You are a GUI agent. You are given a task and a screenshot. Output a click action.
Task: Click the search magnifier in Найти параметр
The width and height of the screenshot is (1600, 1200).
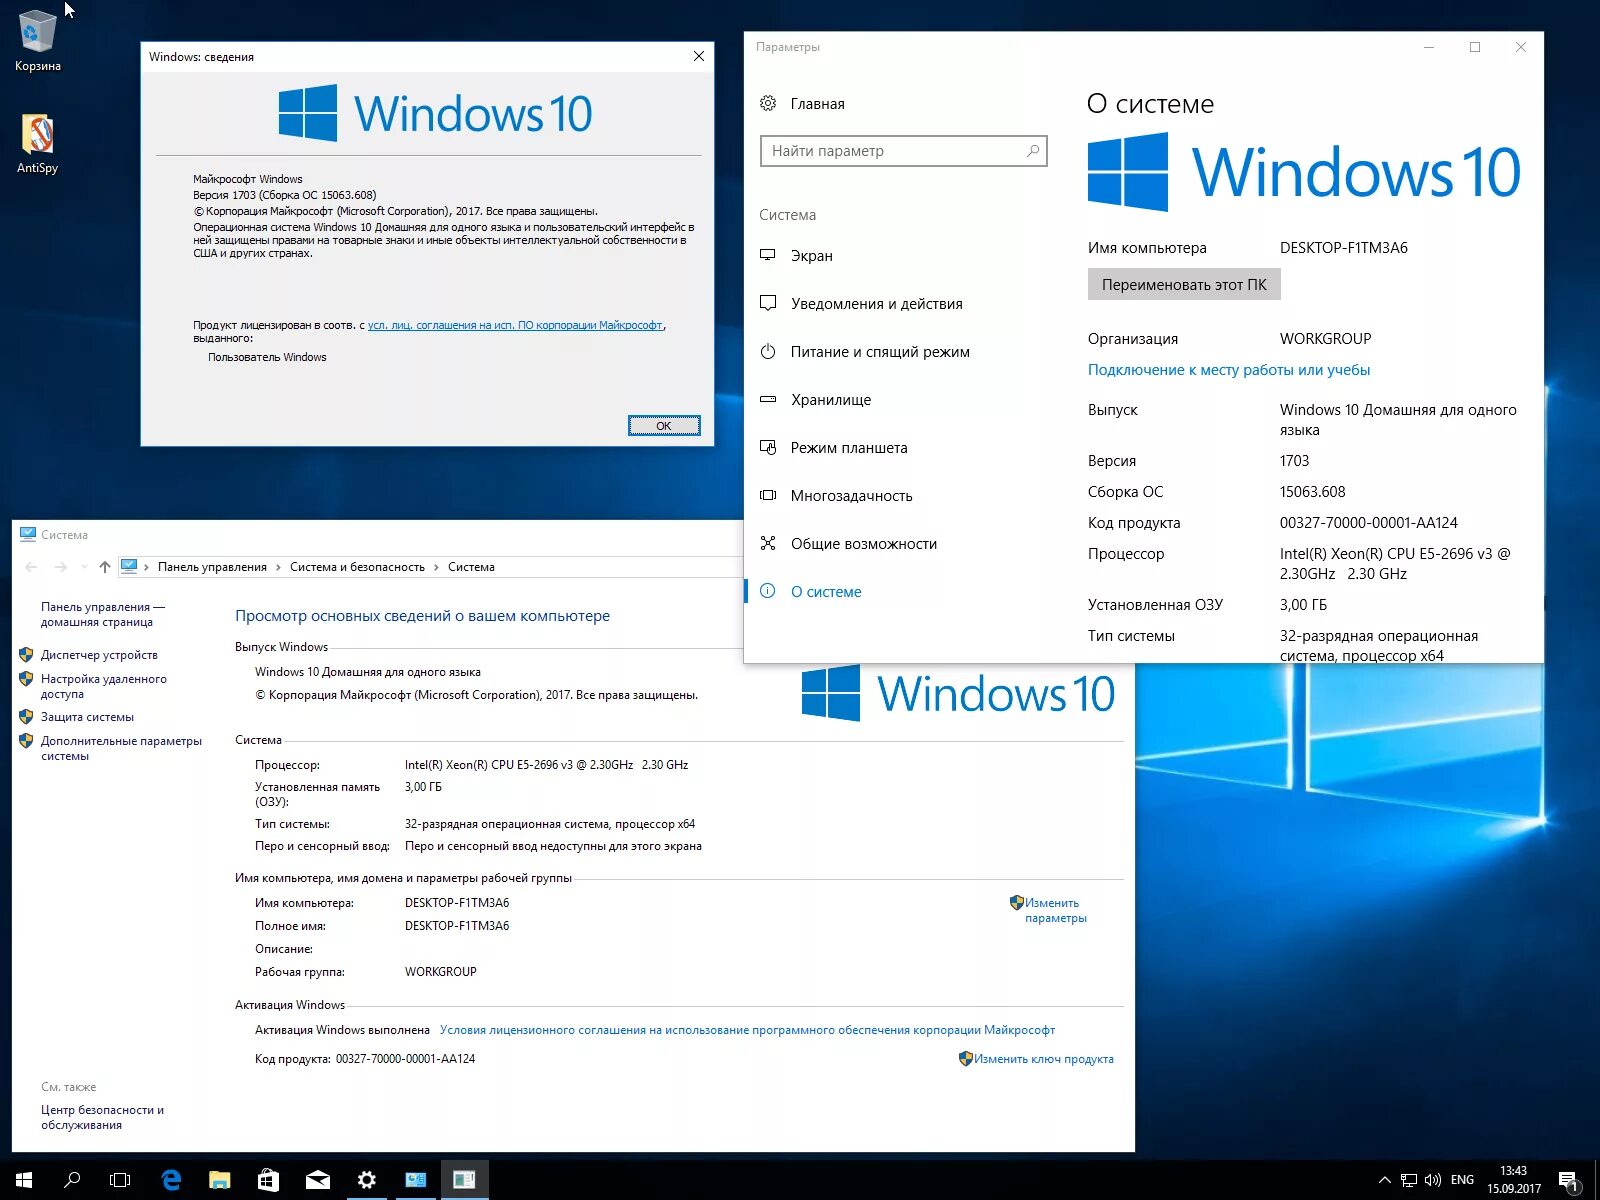1033,151
